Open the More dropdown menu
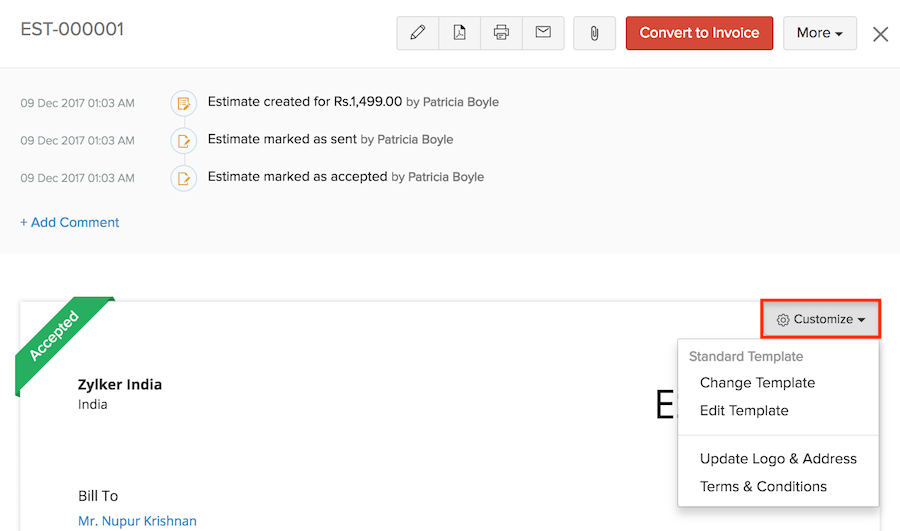 click(x=819, y=33)
